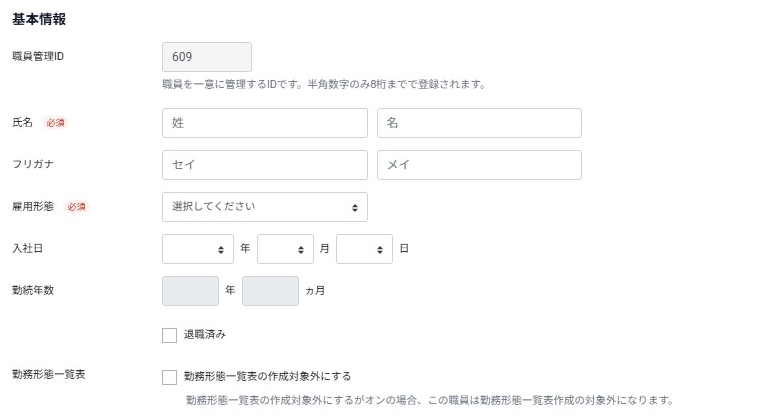
Task: Click the 勤務形態一覧表 explanation note text
Action: (x=430, y=401)
